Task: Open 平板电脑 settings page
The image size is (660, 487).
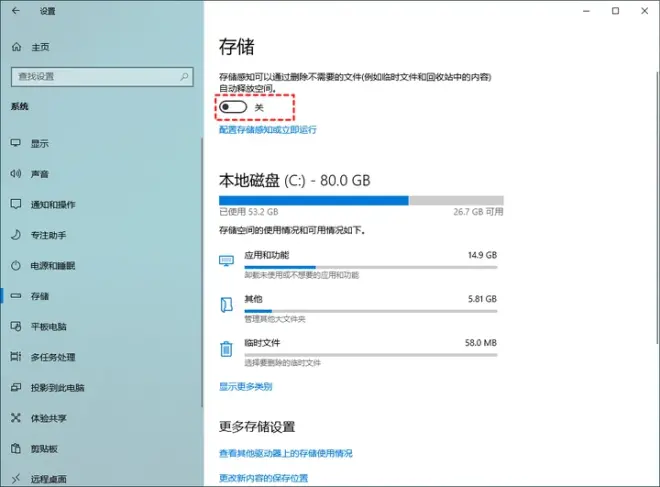Action: click(x=48, y=327)
